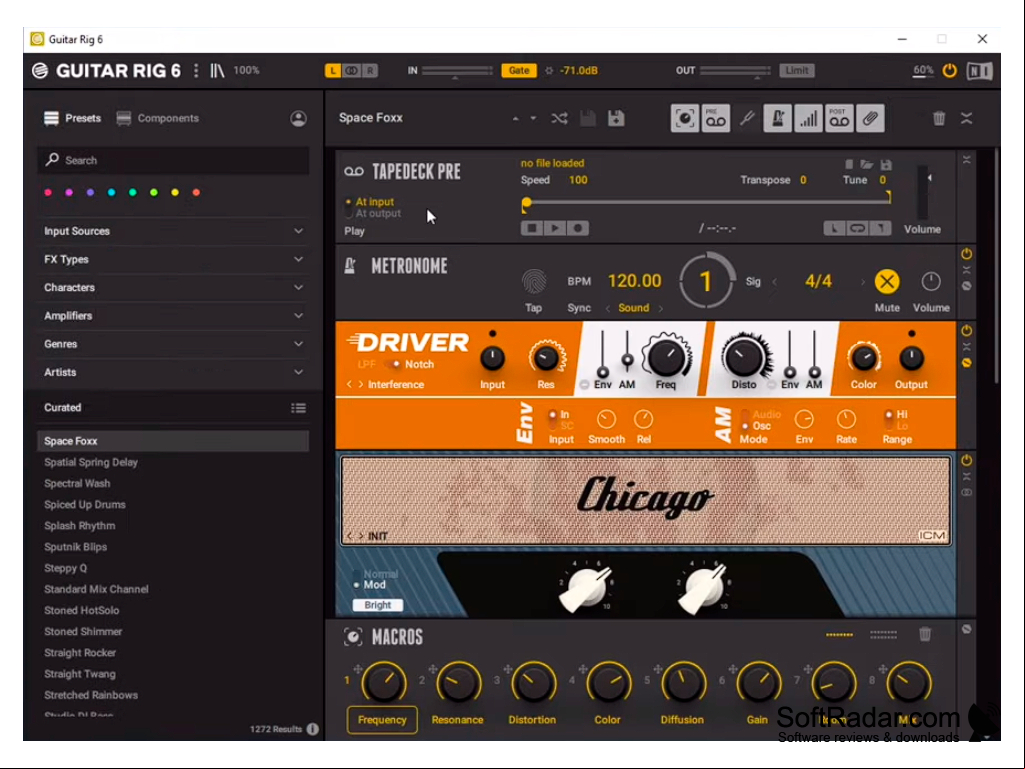Toggle Metronome module power button
The image size is (1025, 769).
tap(966, 254)
